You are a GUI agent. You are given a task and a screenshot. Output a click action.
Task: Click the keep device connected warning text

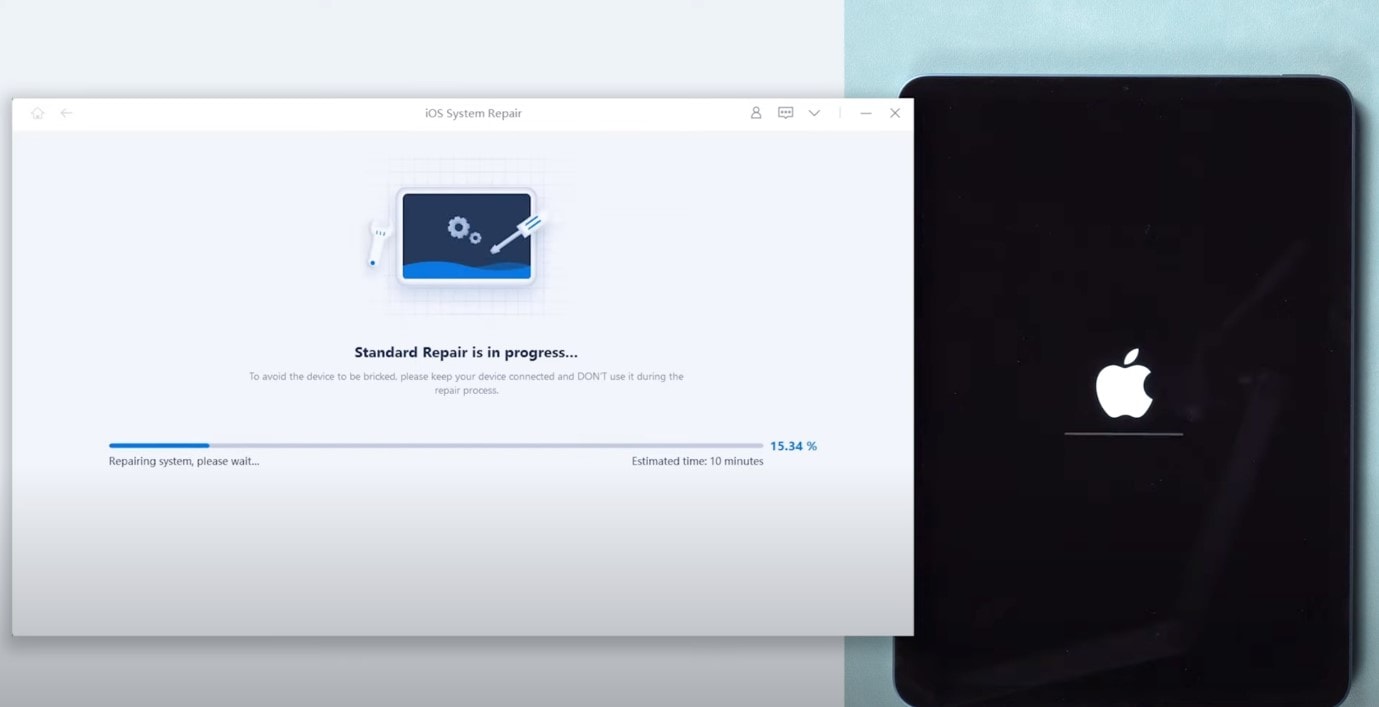click(466, 383)
